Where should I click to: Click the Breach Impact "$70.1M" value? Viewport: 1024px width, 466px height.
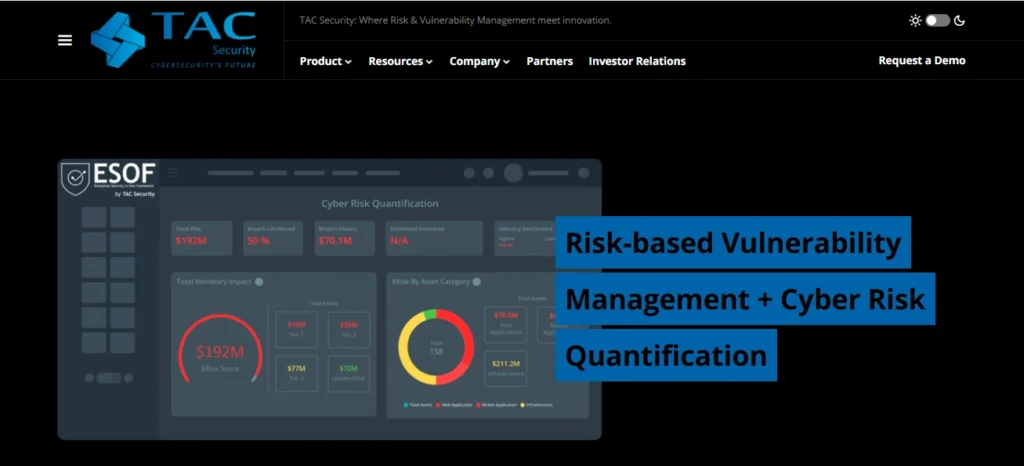point(335,241)
